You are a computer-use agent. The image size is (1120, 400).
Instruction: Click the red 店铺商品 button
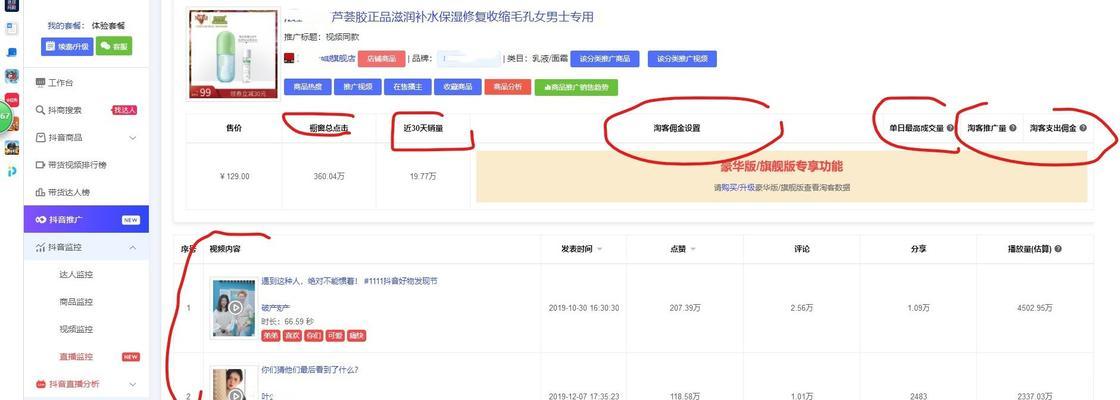381,59
